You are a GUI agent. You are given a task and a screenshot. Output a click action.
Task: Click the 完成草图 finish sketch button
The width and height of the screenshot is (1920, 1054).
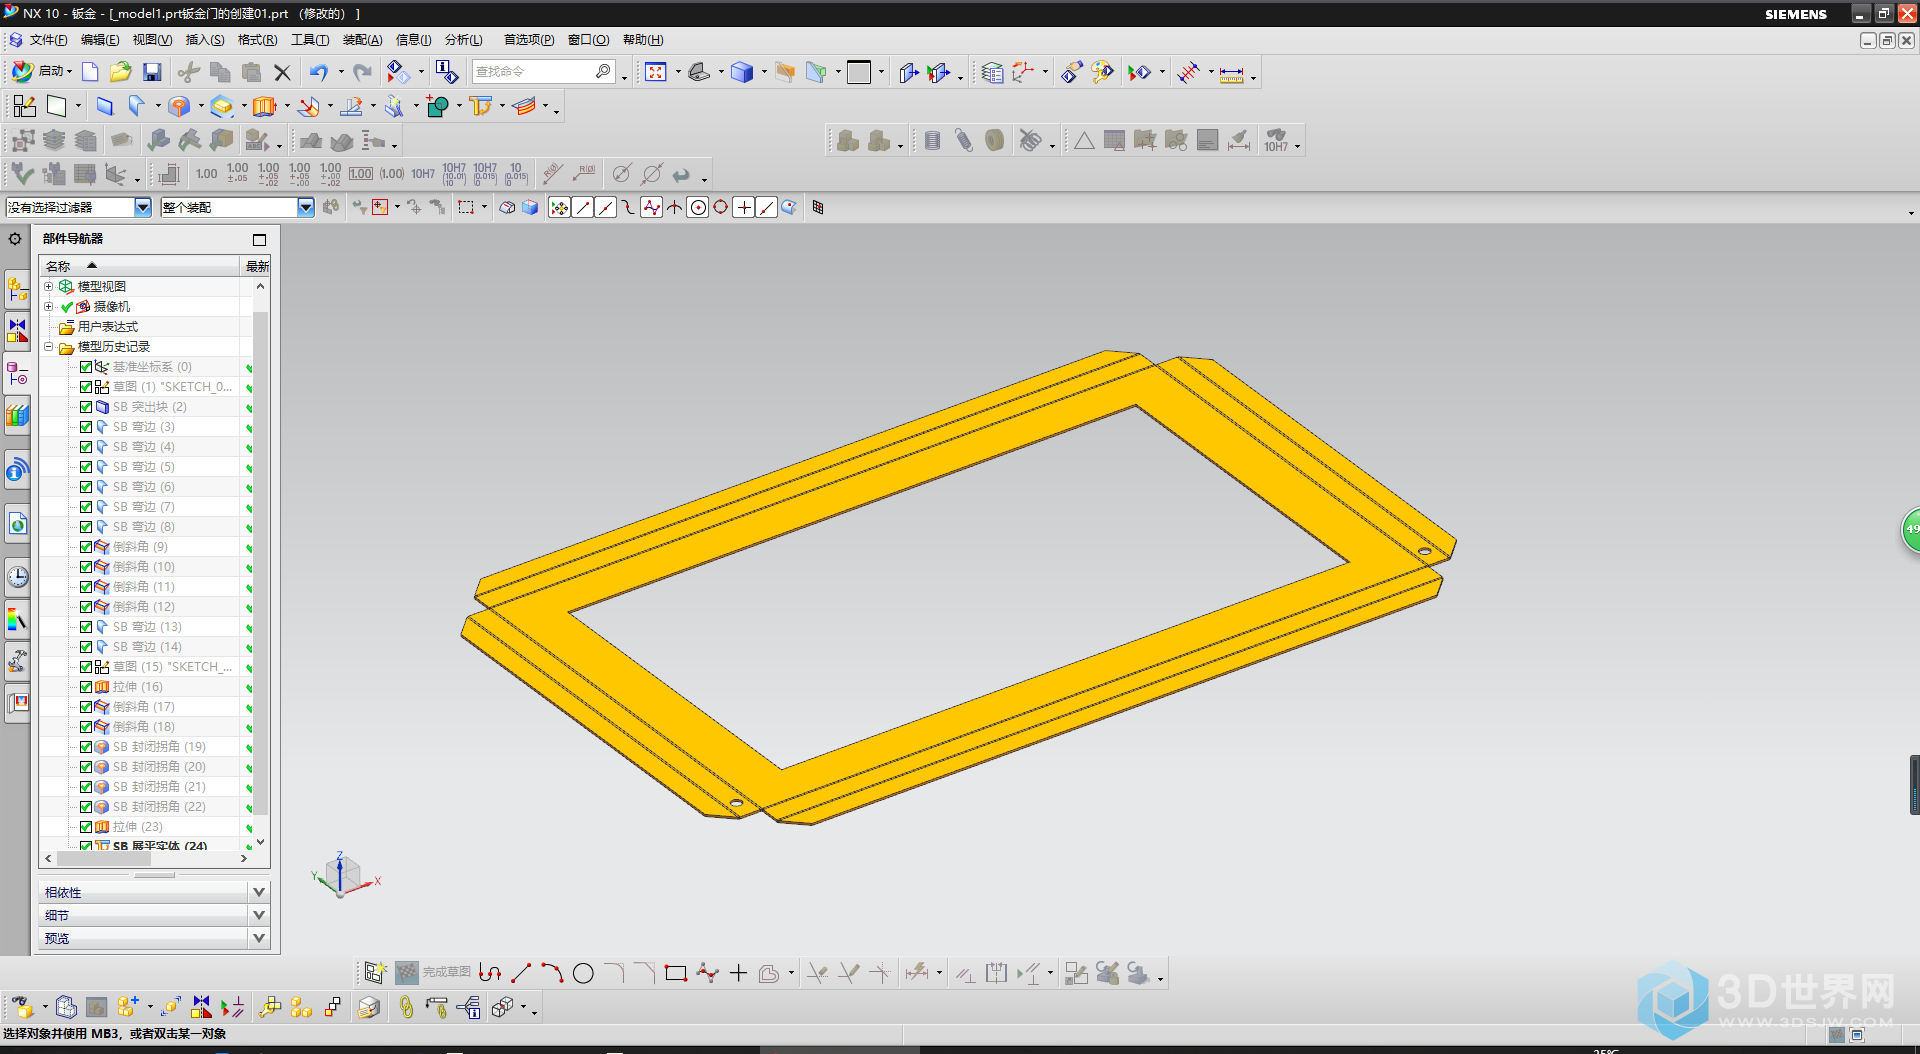click(433, 972)
